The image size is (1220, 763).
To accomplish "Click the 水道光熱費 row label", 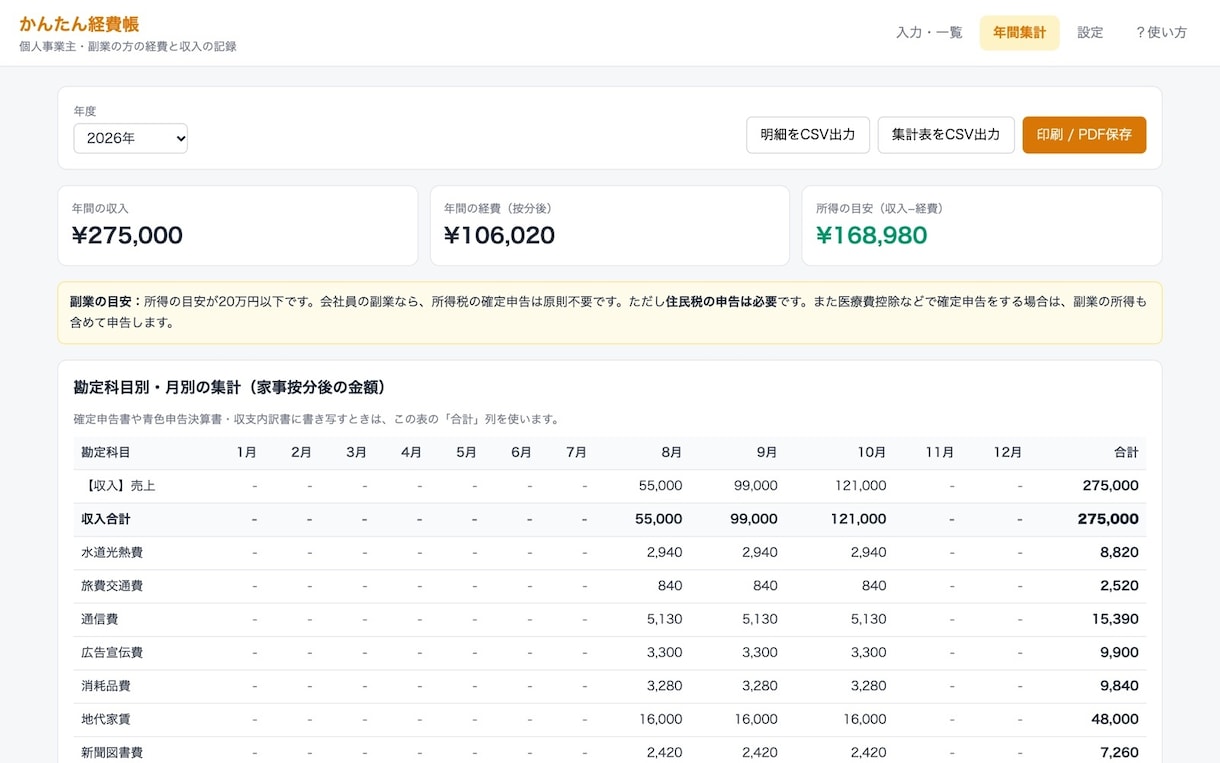I will (x=112, y=552).
